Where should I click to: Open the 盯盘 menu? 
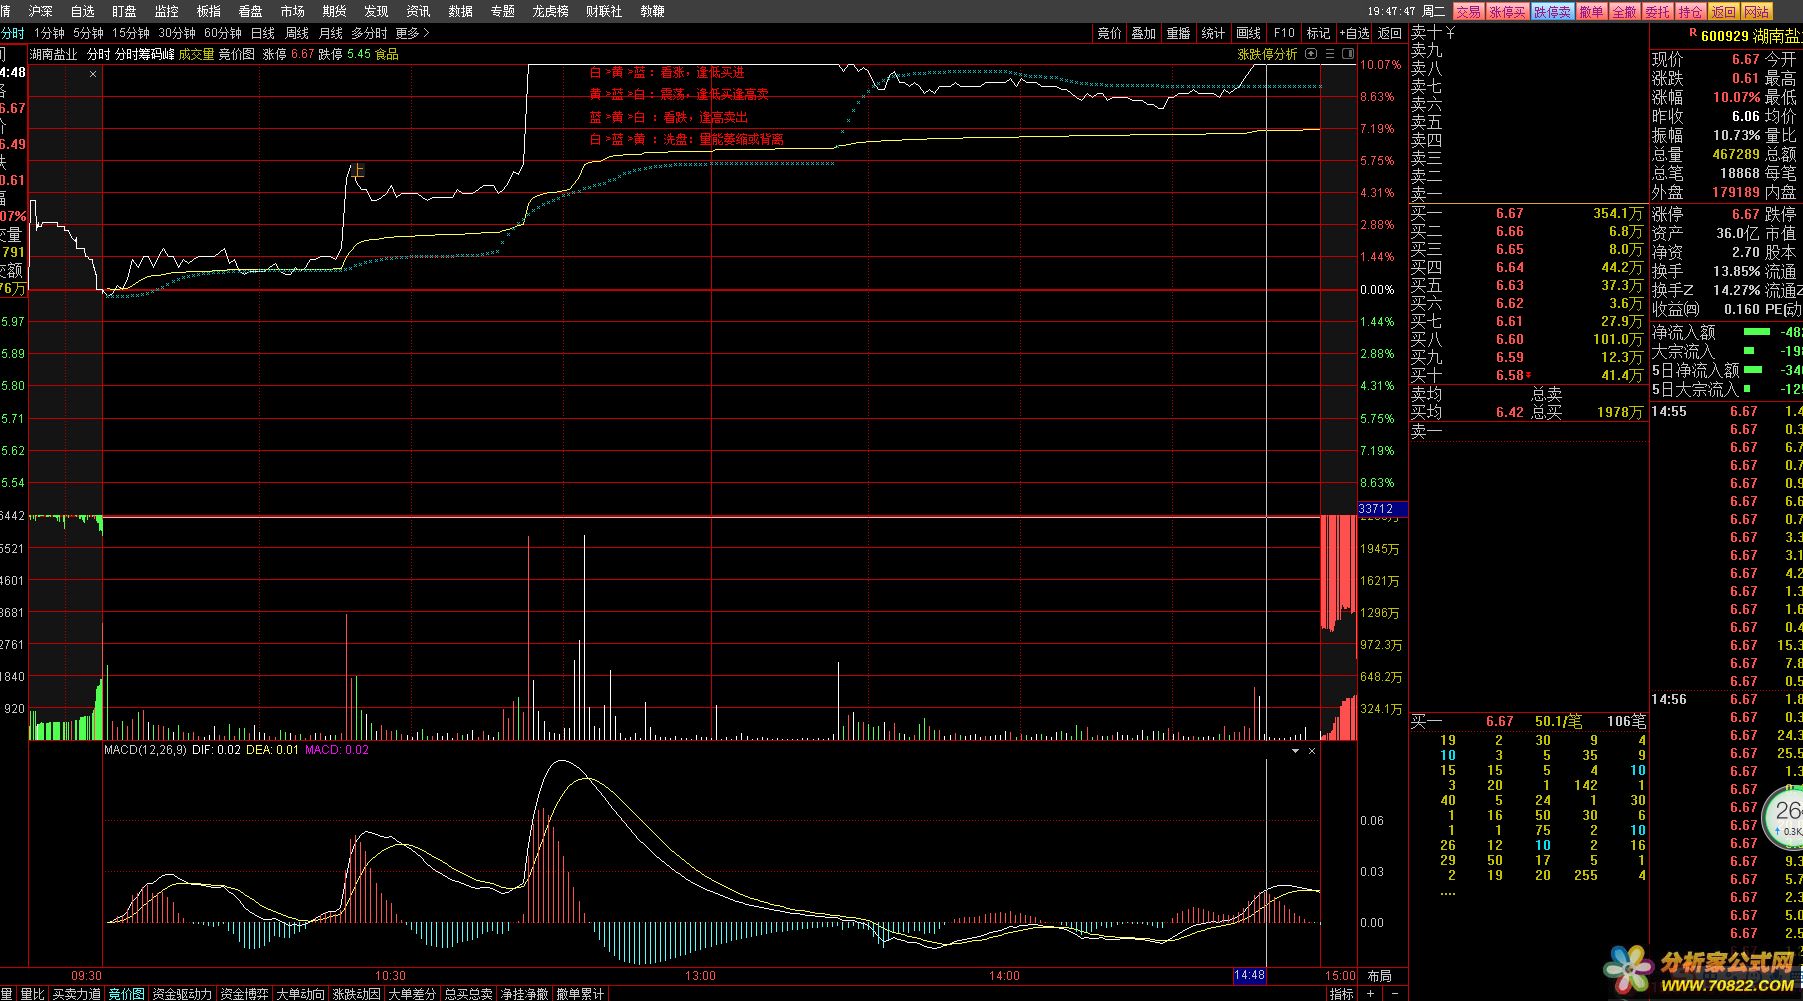[x=125, y=11]
